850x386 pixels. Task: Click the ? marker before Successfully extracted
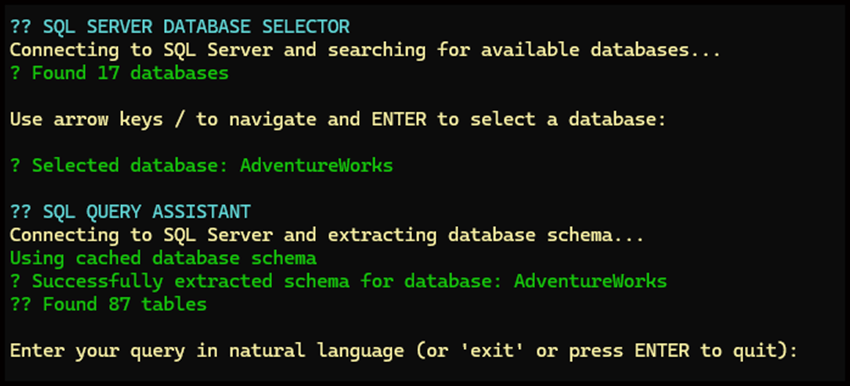(15, 281)
